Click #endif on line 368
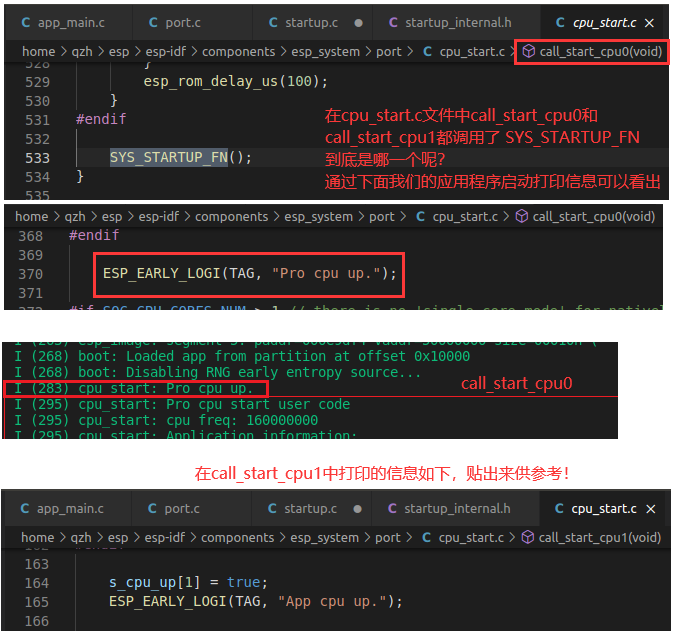The width and height of the screenshot is (674, 635). pyautogui.click(x=94, y=235)
